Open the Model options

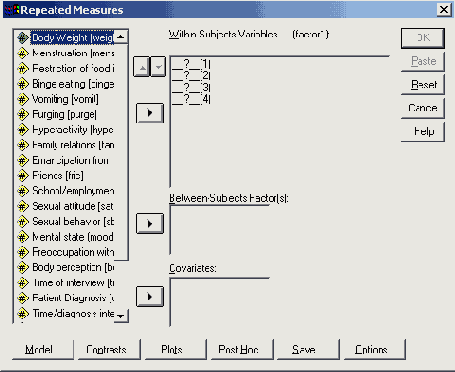43,349
